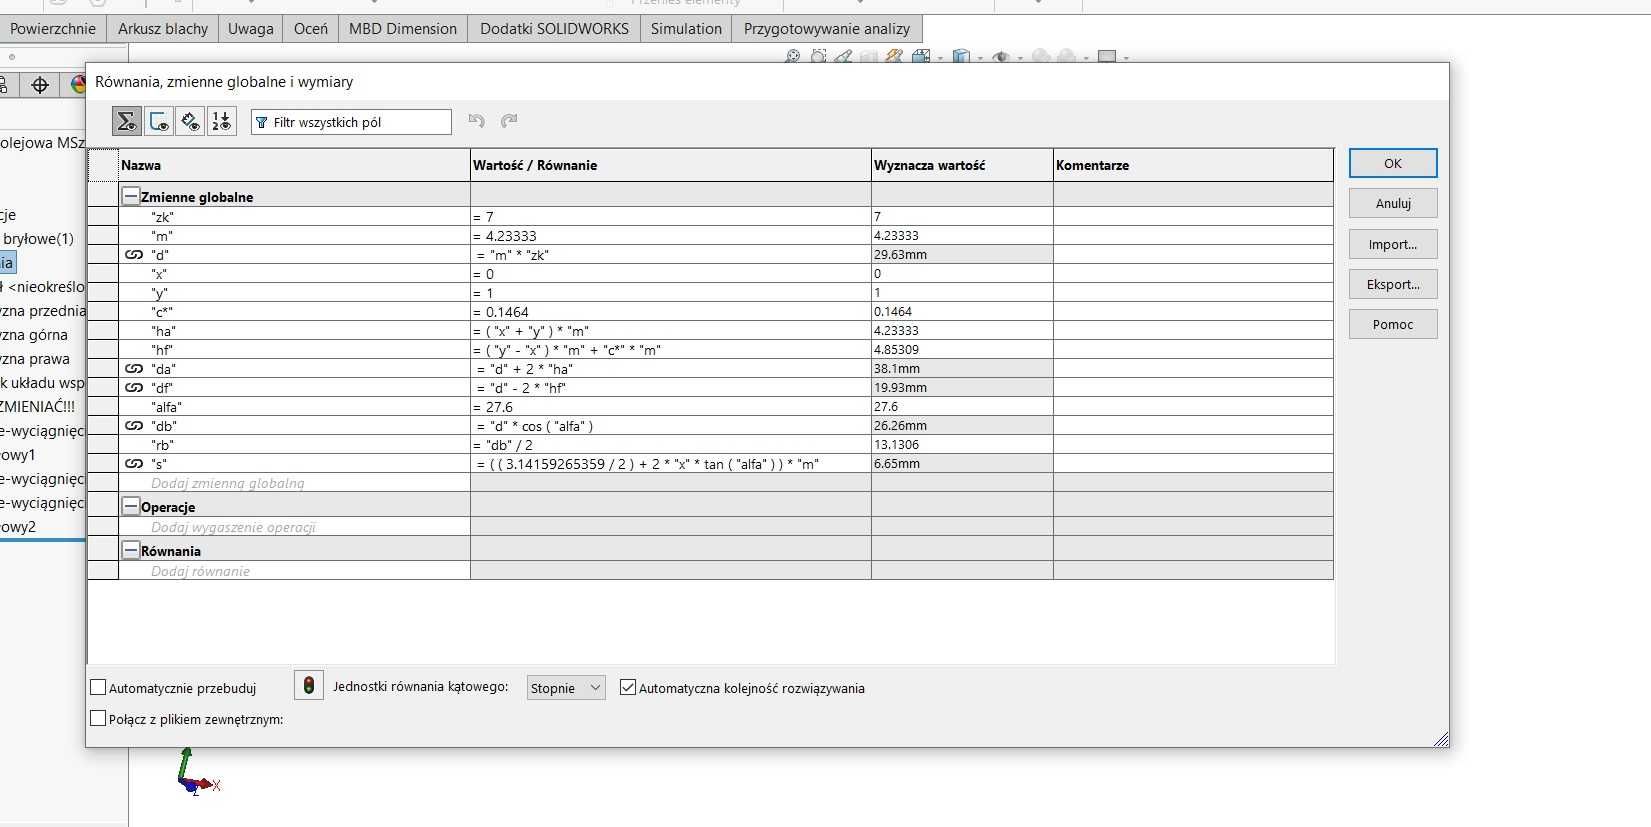The width and height of the screenshot is (1651, 827).
Task: Open the Dodatki SOLIDWORKS tab
Action: pos(555,28)
